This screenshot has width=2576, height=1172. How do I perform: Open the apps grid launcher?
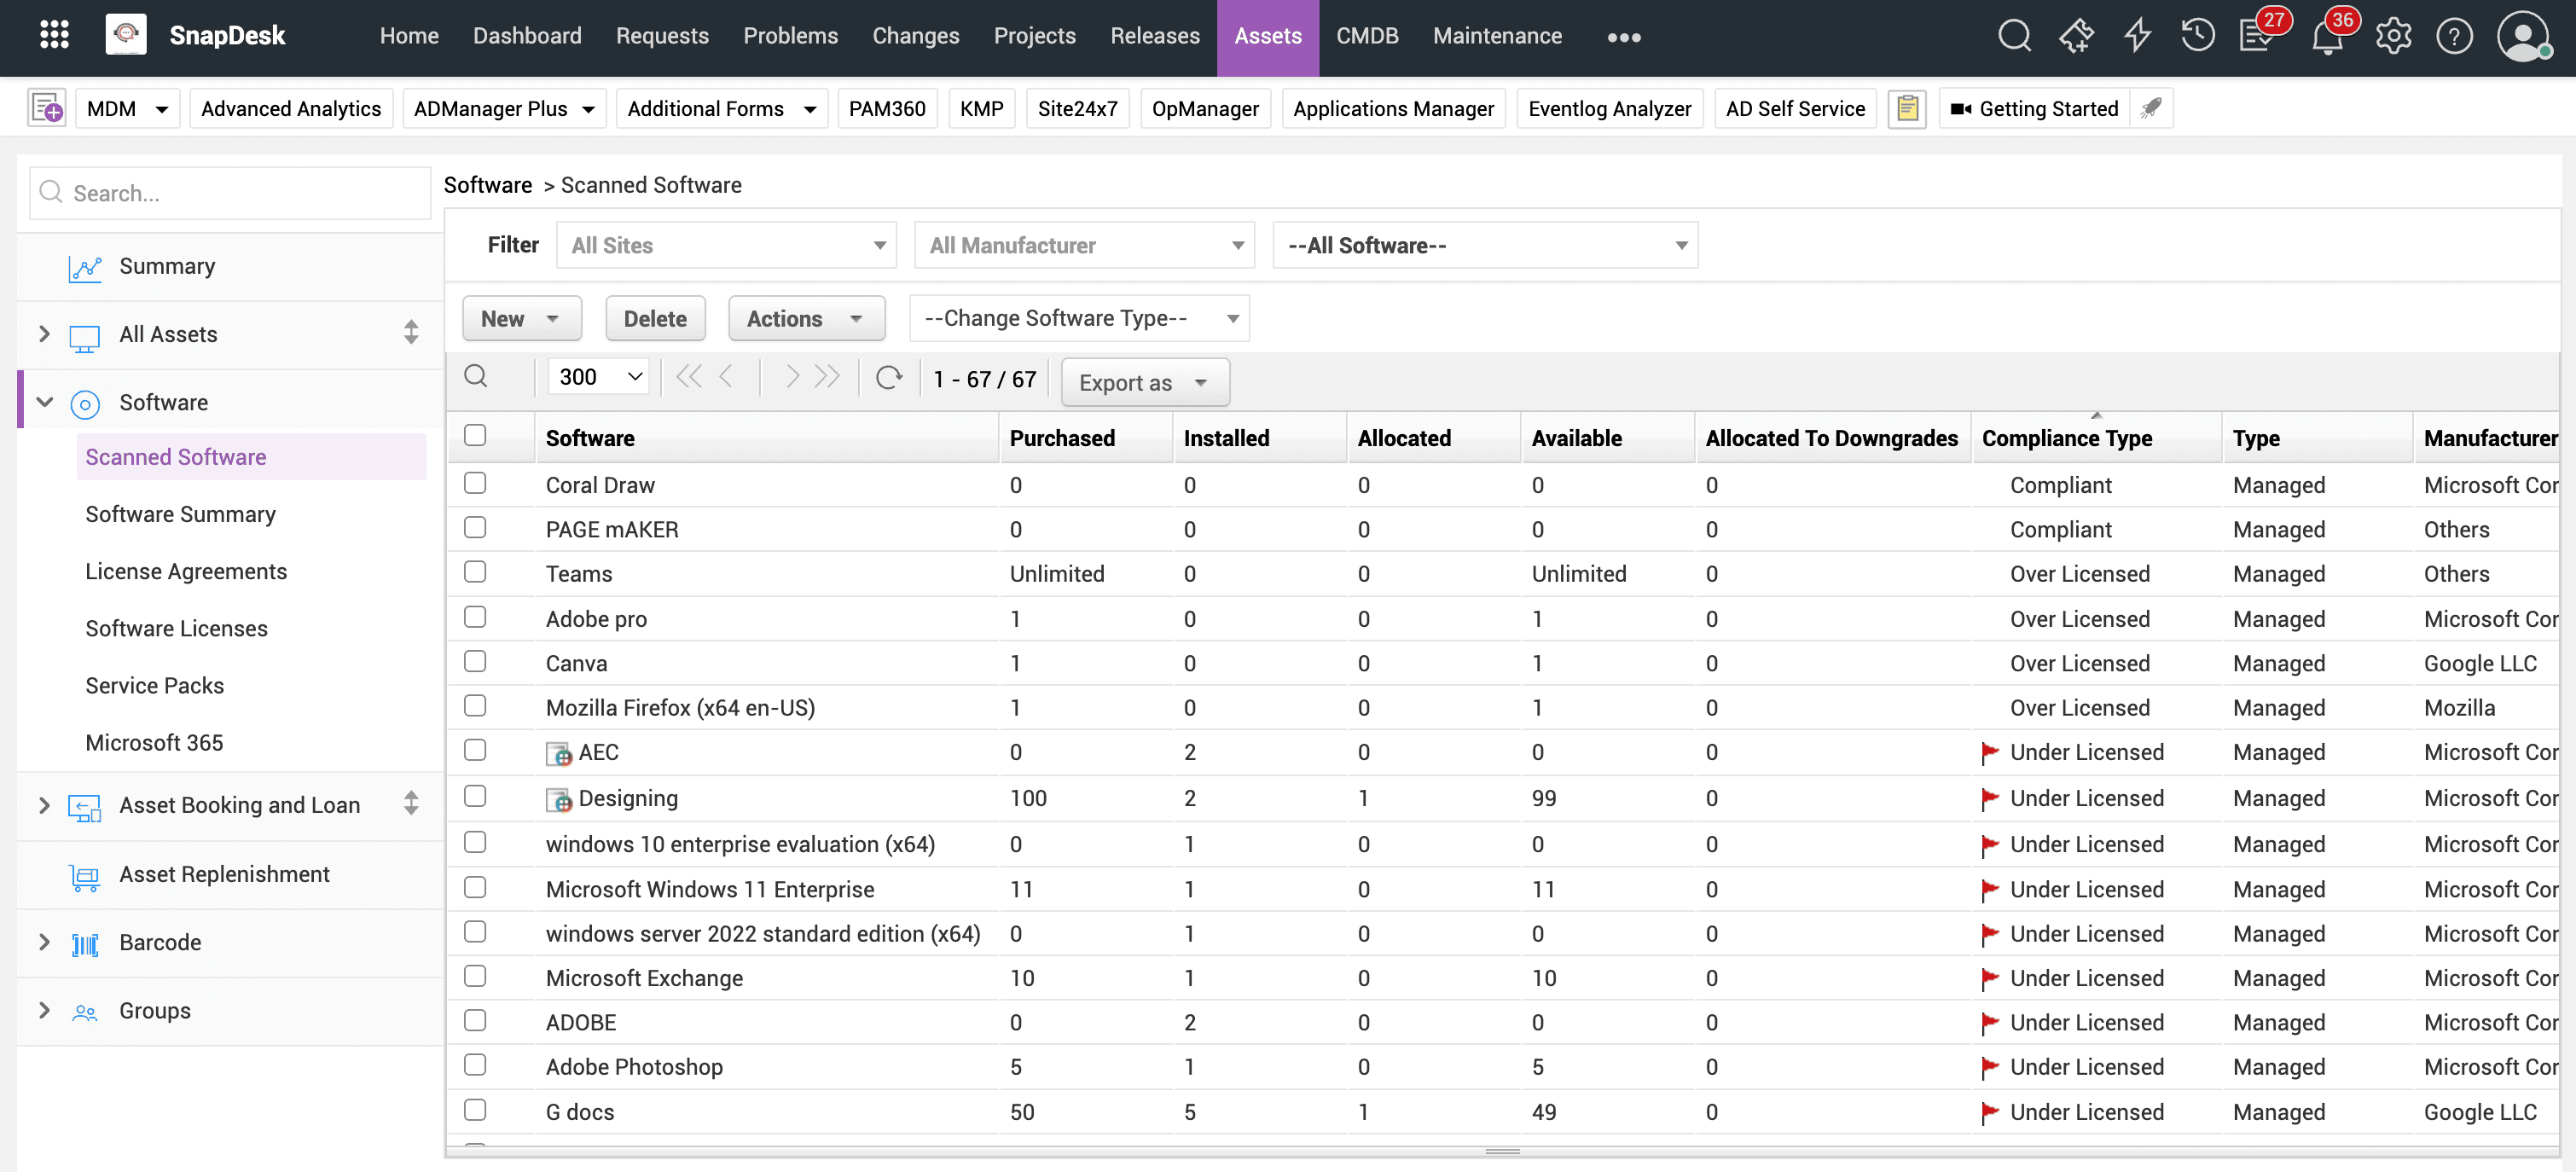point(54,36)
